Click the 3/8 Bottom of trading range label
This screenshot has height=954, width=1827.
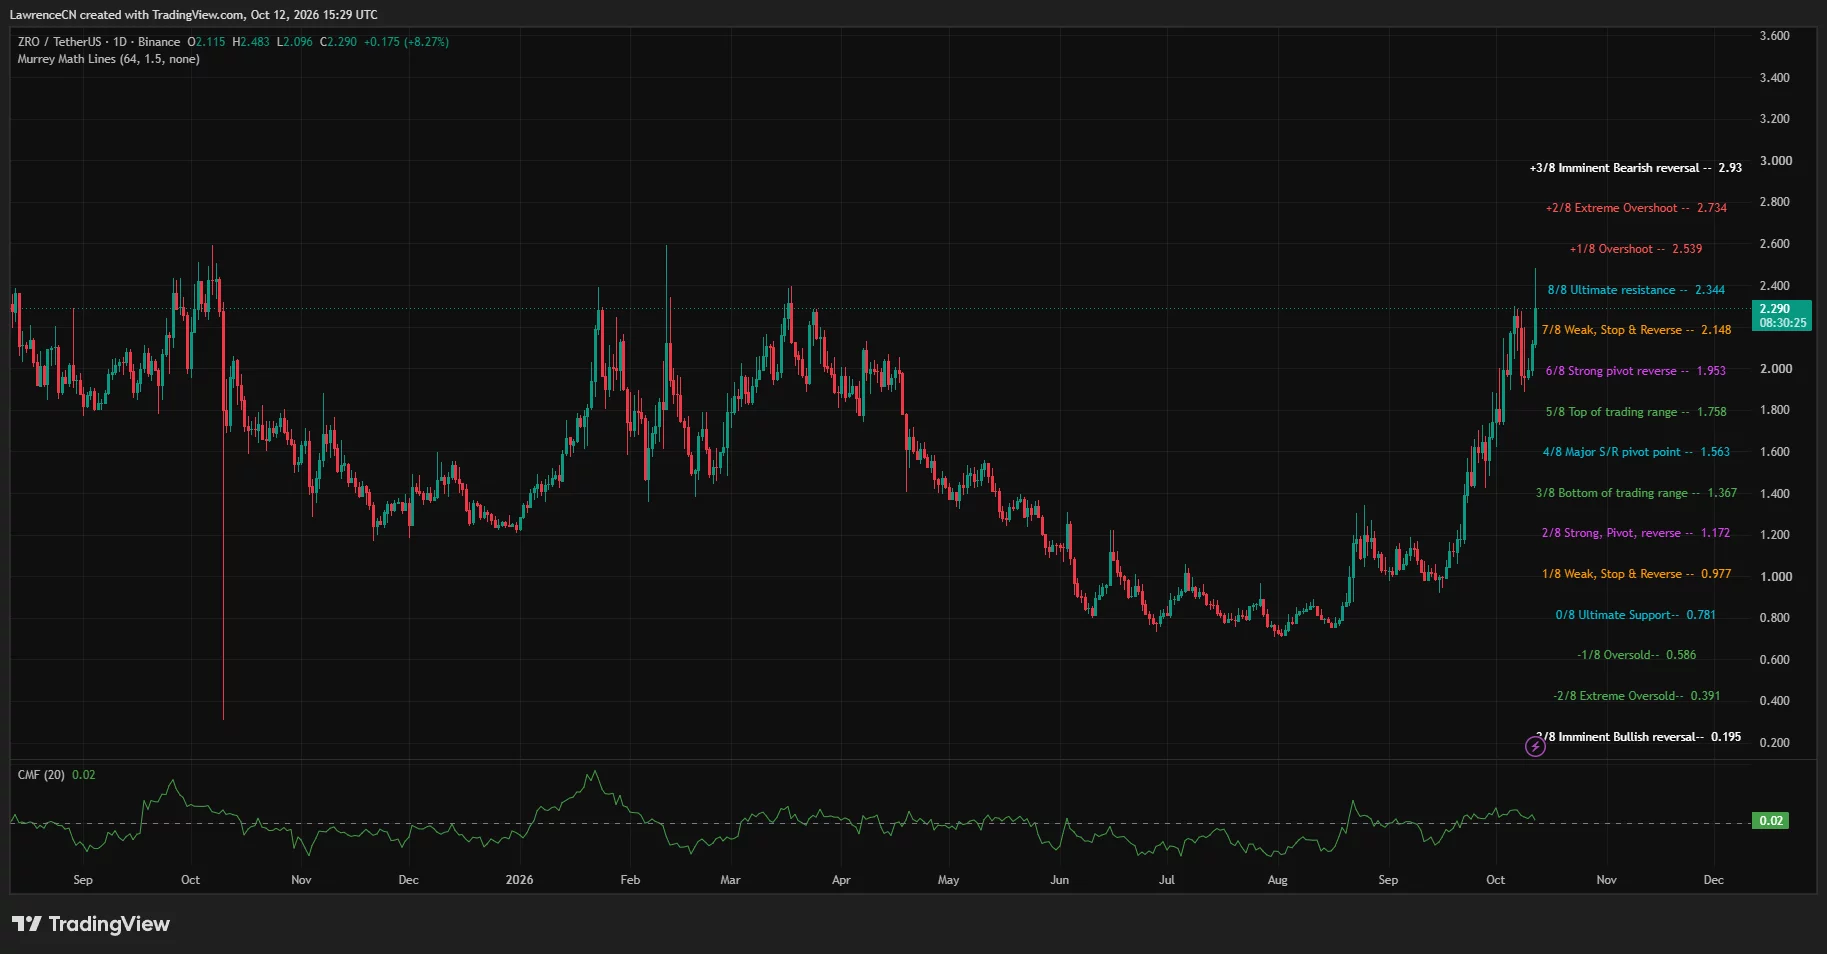pyautogui.click(x=1636, y=493)
